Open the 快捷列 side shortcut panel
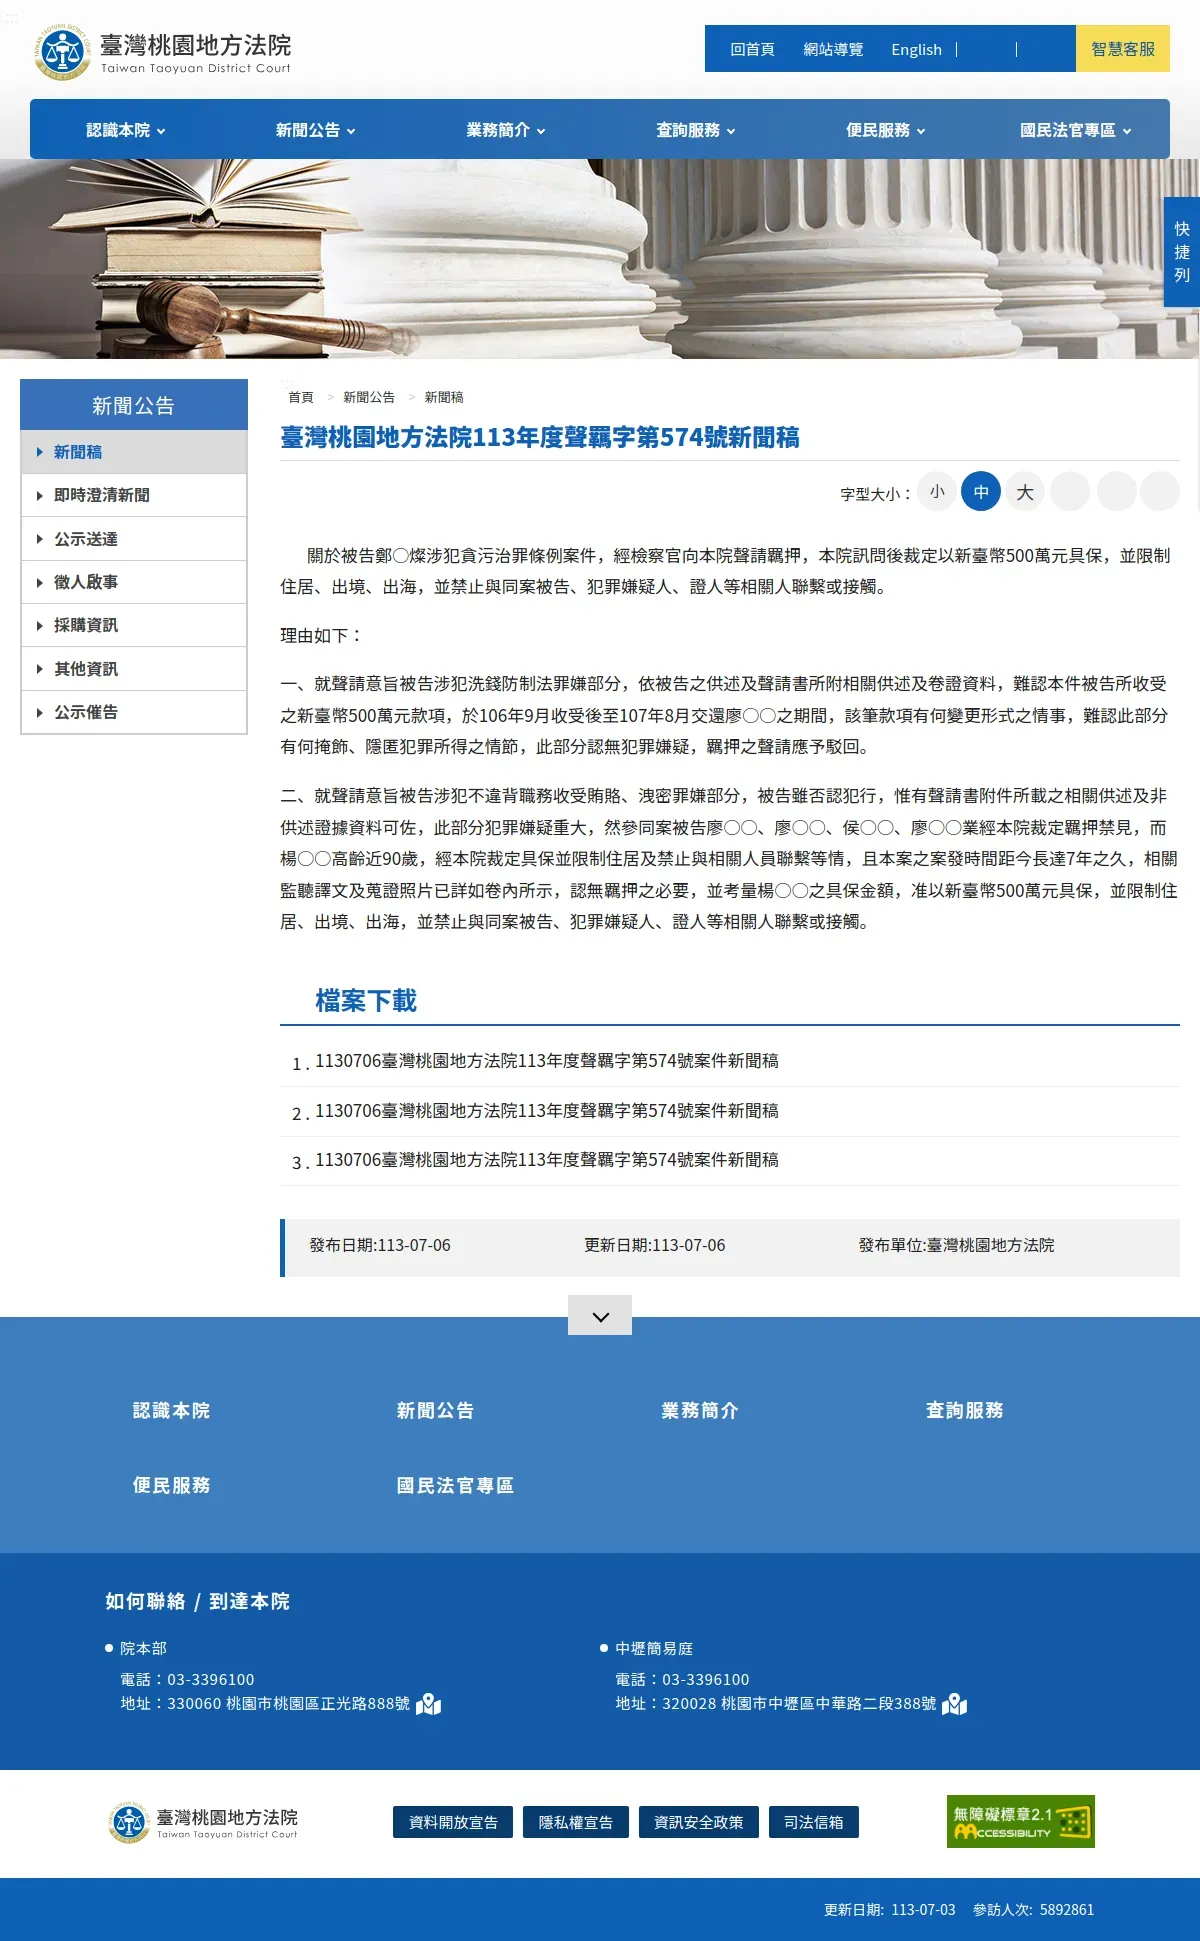Viewport: 1200px width, 1941px height. (x=1182, y=252)
